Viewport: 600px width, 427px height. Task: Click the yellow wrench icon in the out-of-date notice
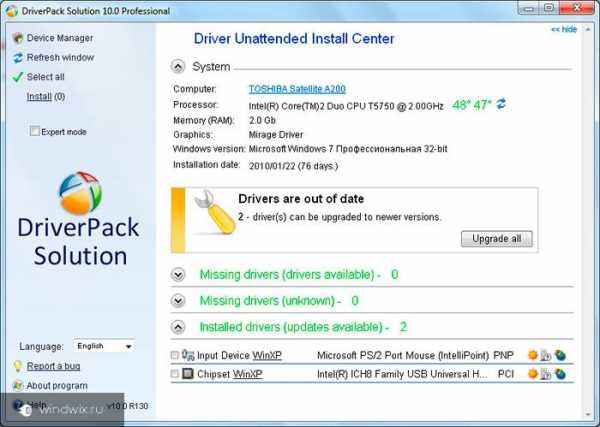[215, 212]
